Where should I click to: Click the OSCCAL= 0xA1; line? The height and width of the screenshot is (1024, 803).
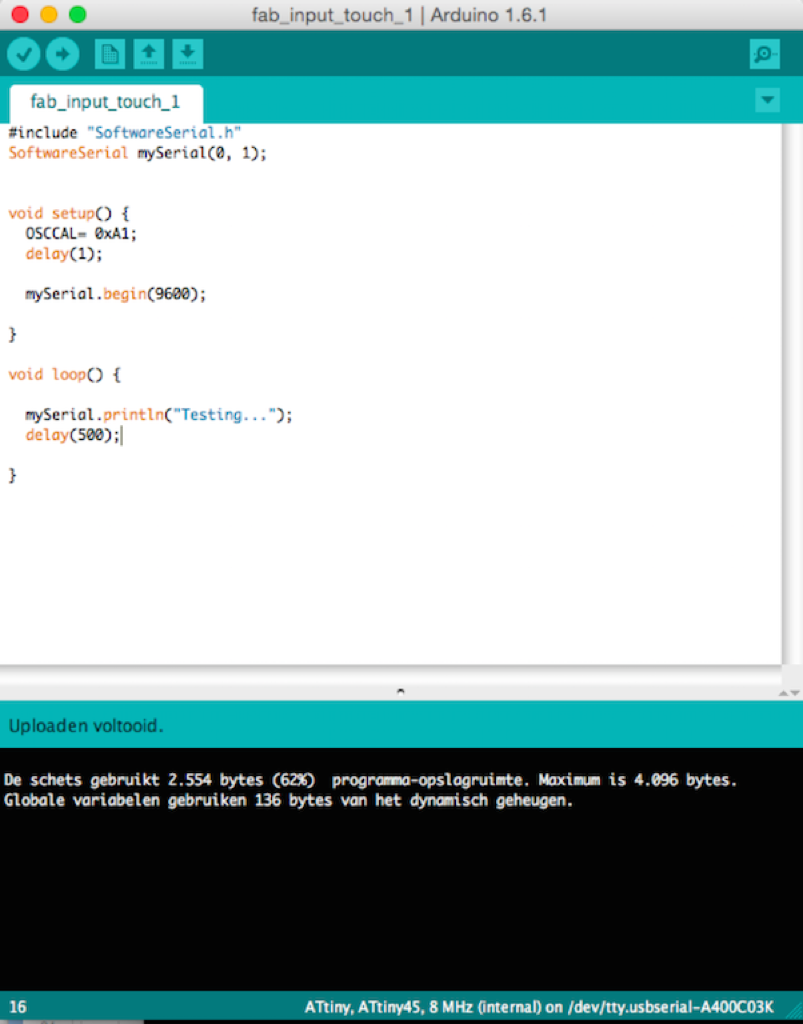pos(81,233)
